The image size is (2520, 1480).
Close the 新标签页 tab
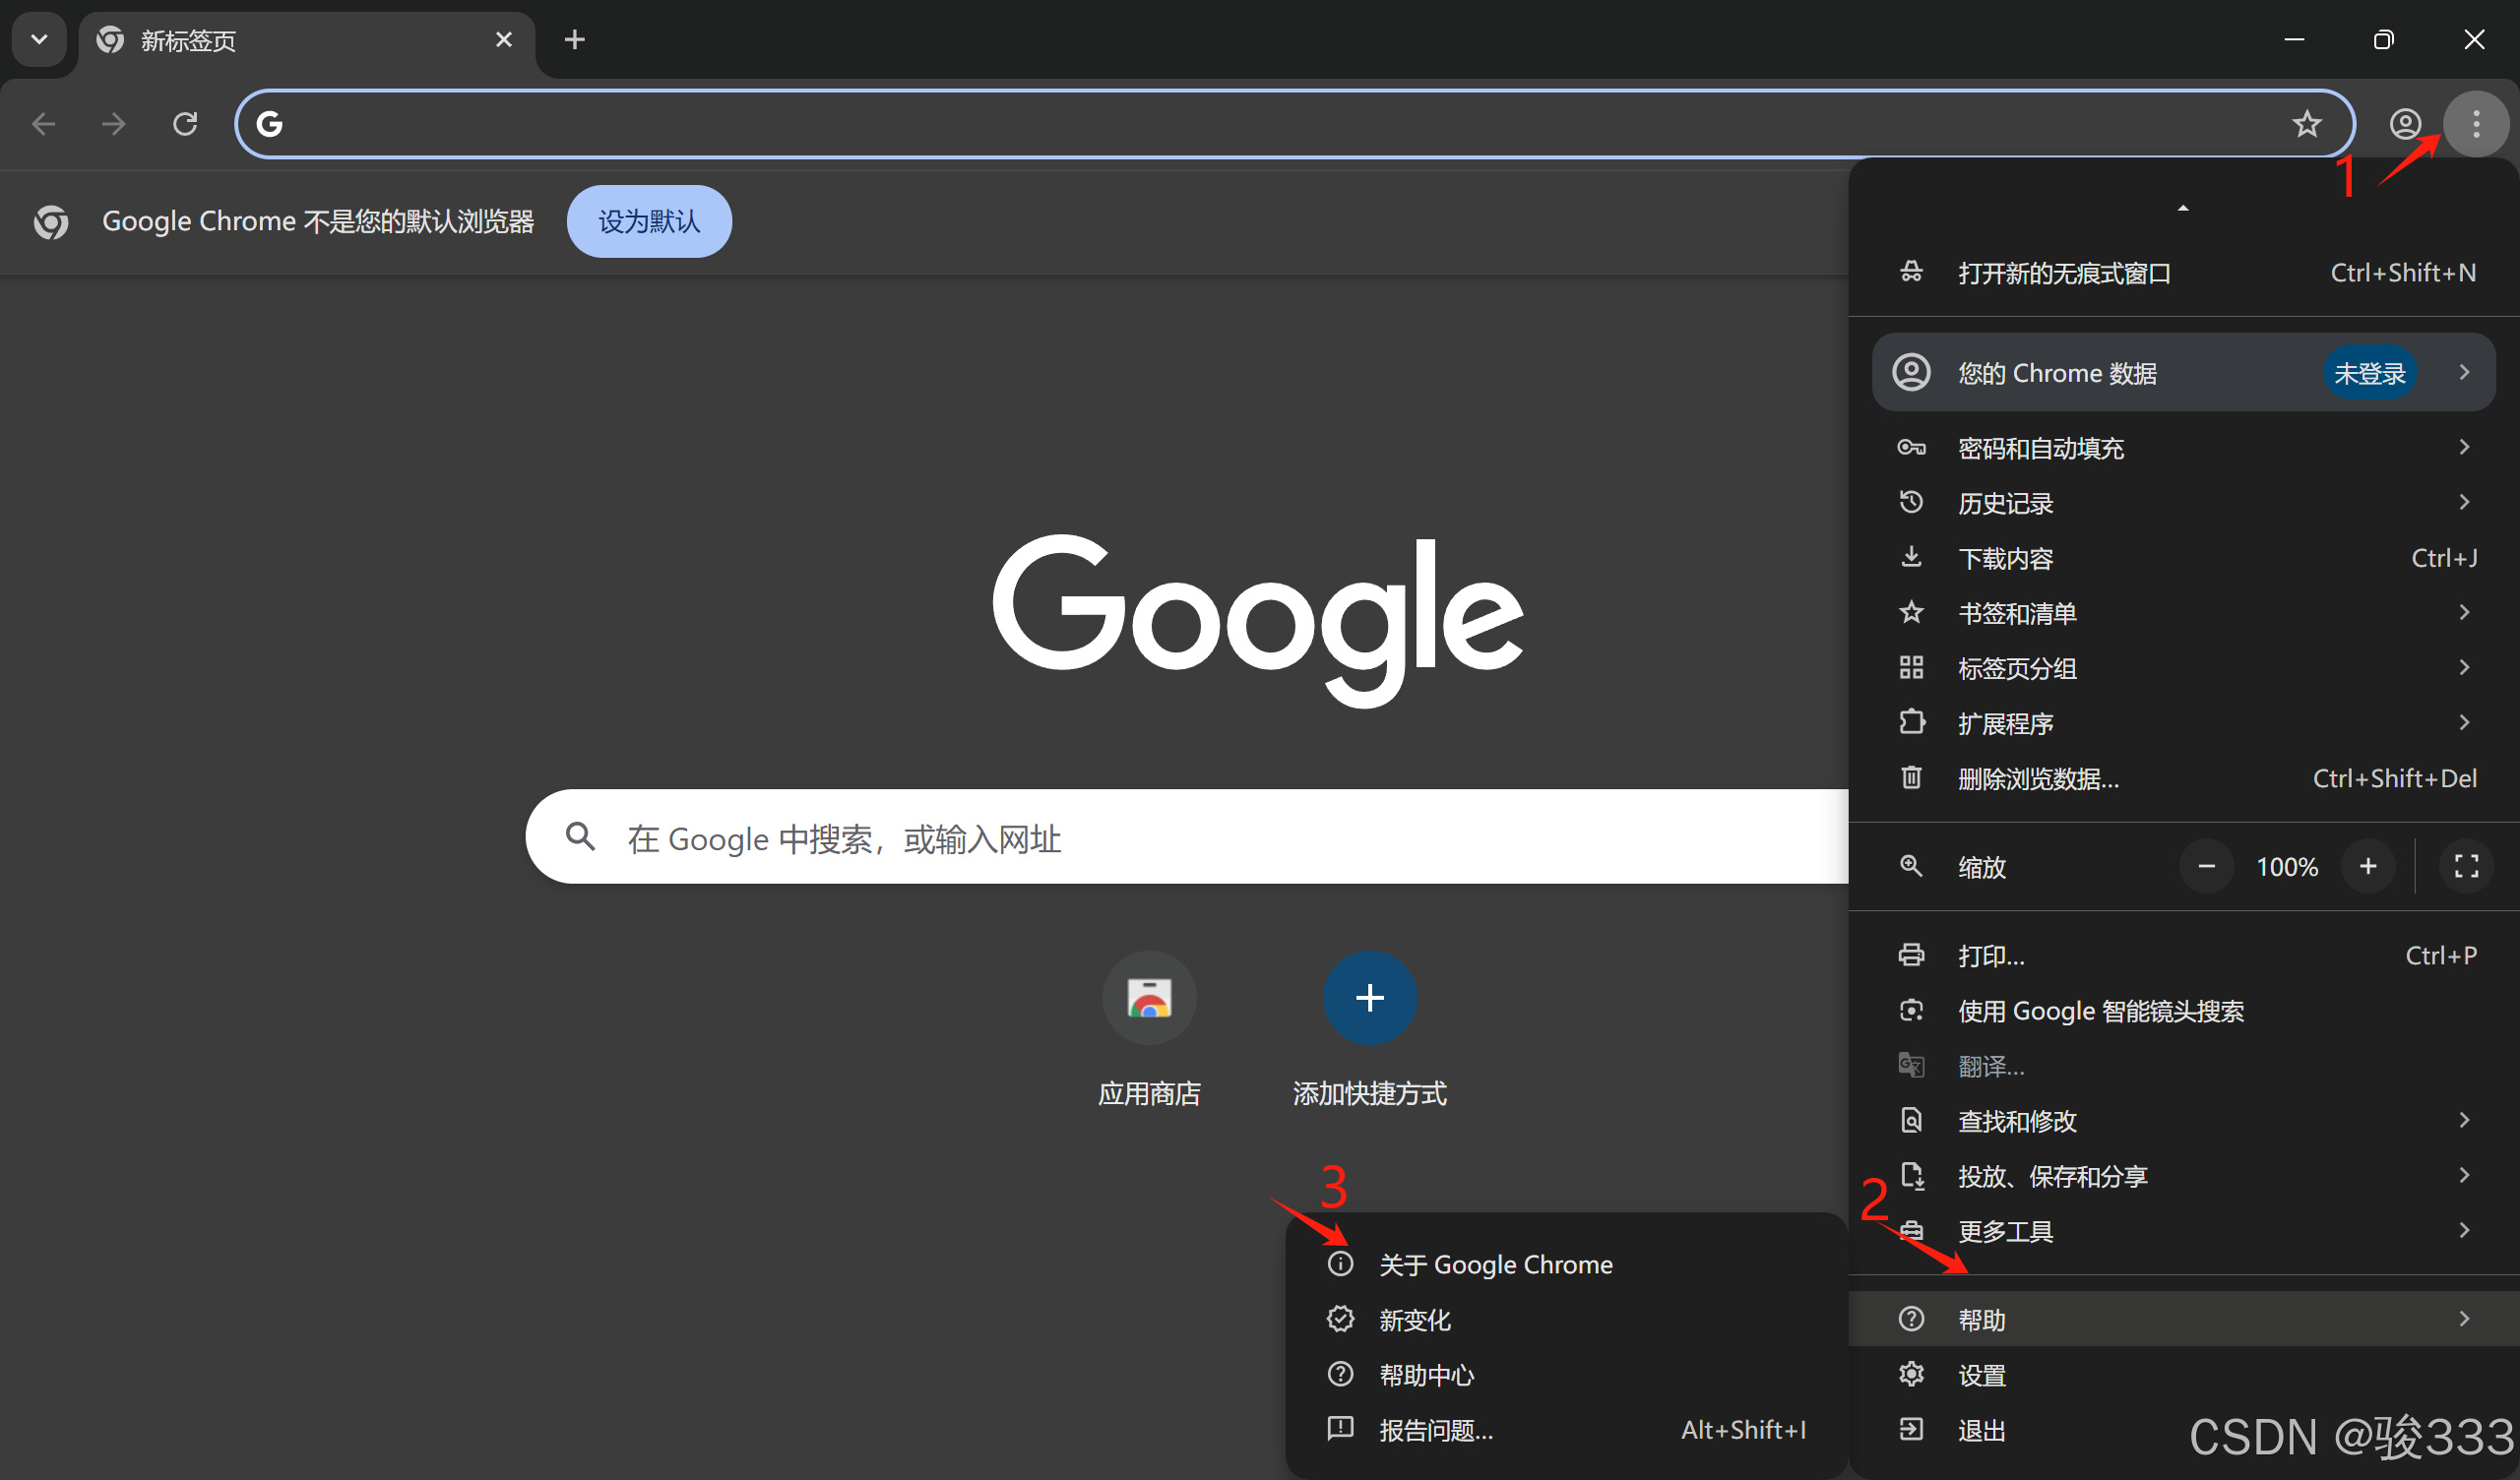504,40
